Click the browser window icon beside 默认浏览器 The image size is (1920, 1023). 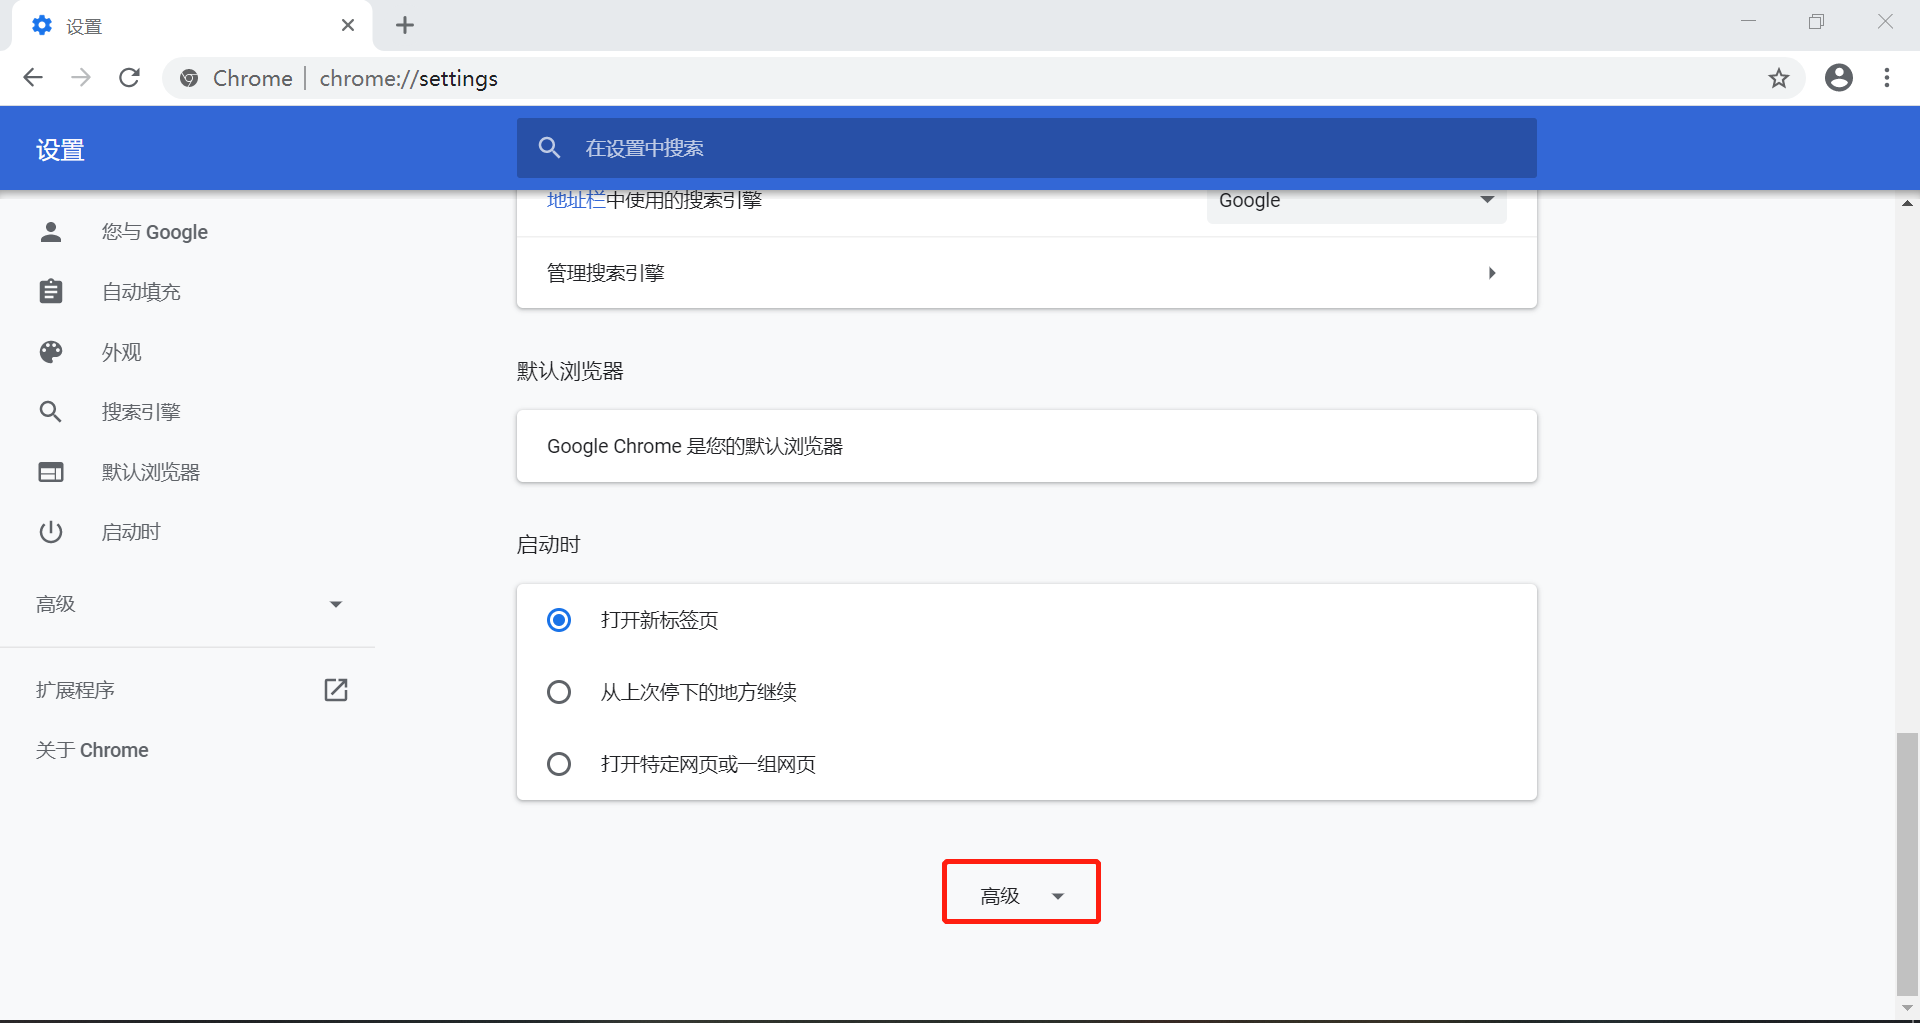(x=51, y=472)
